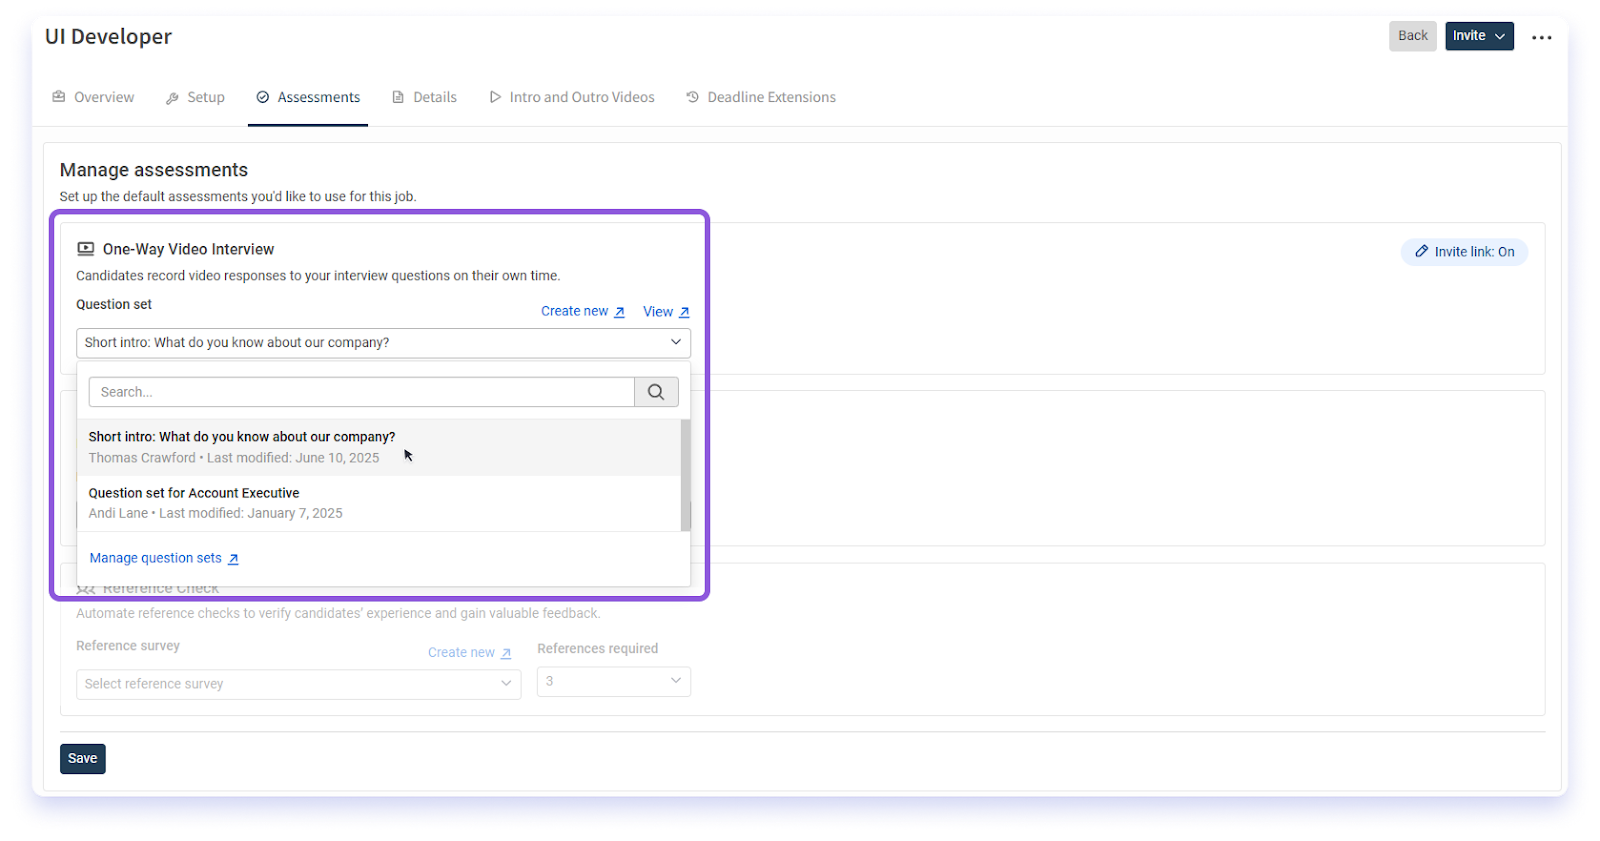Click Create new link for question set
The image size is (1600, 841).
582,311
